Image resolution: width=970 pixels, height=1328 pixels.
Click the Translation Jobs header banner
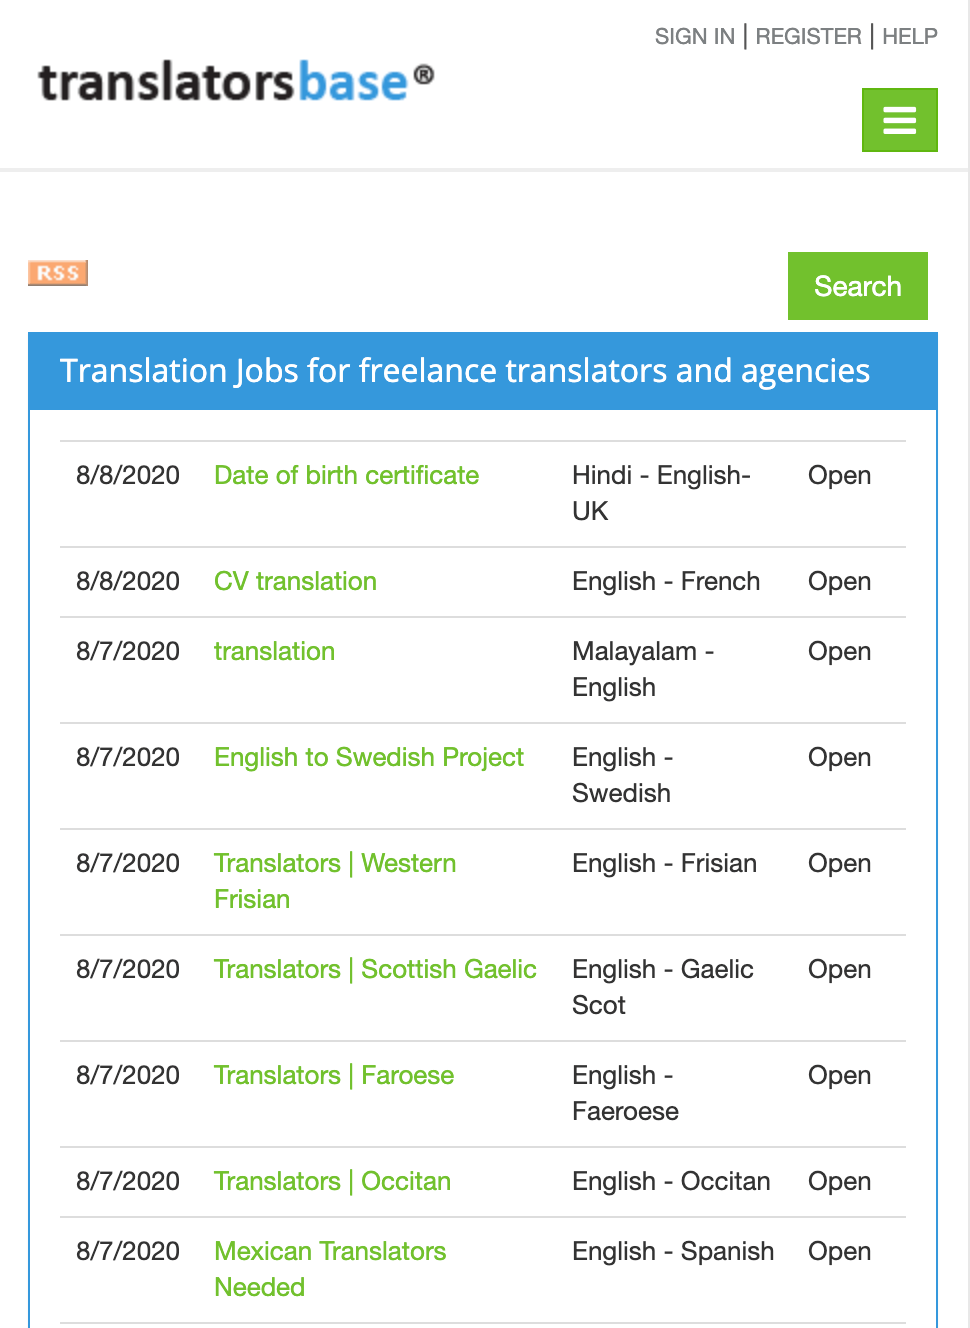(465, 370)
